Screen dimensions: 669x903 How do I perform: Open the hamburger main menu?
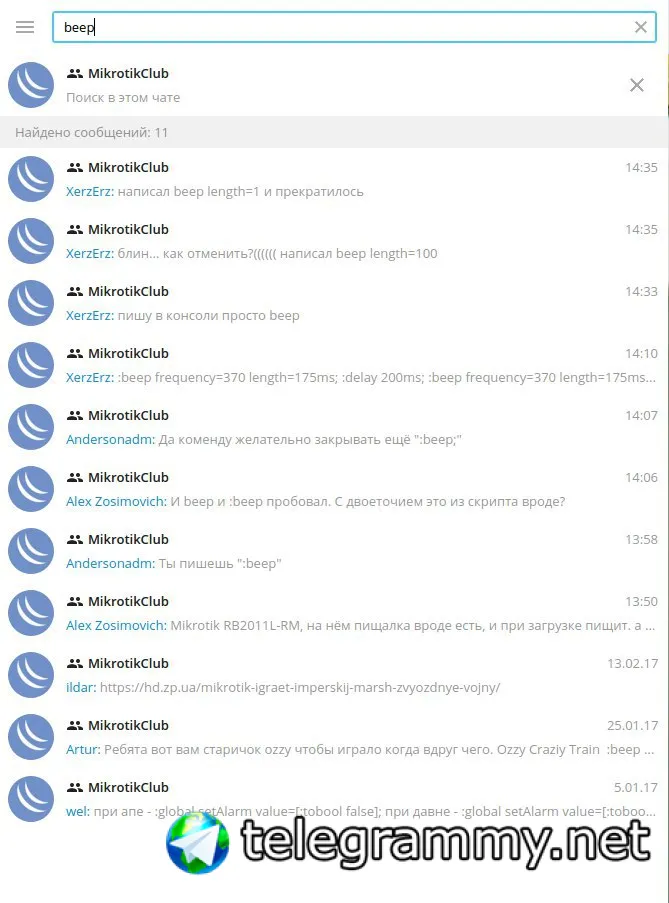coord(25,27)
